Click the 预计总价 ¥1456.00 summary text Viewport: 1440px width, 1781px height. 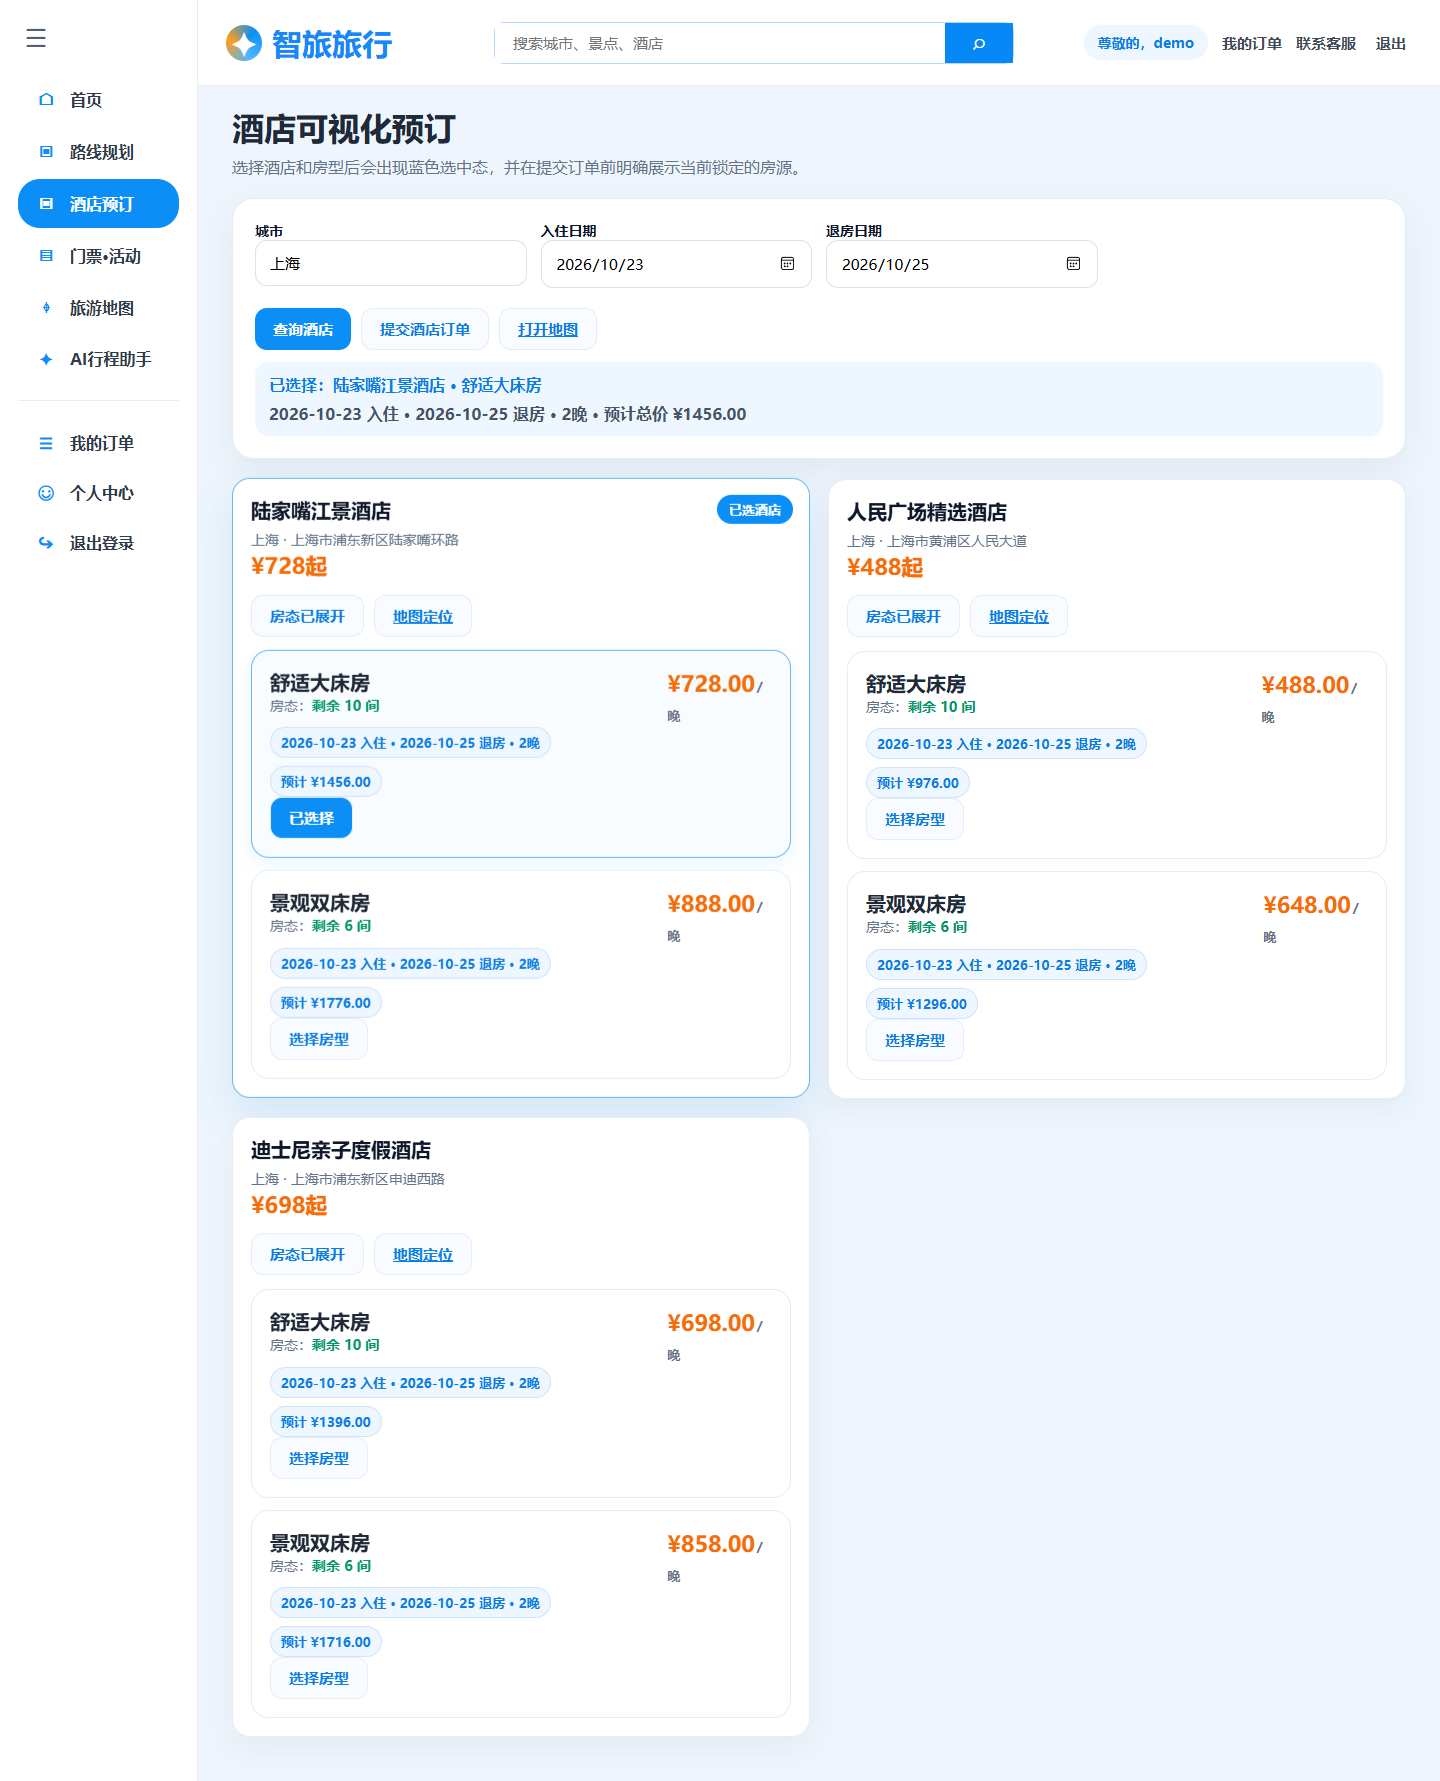675,414
